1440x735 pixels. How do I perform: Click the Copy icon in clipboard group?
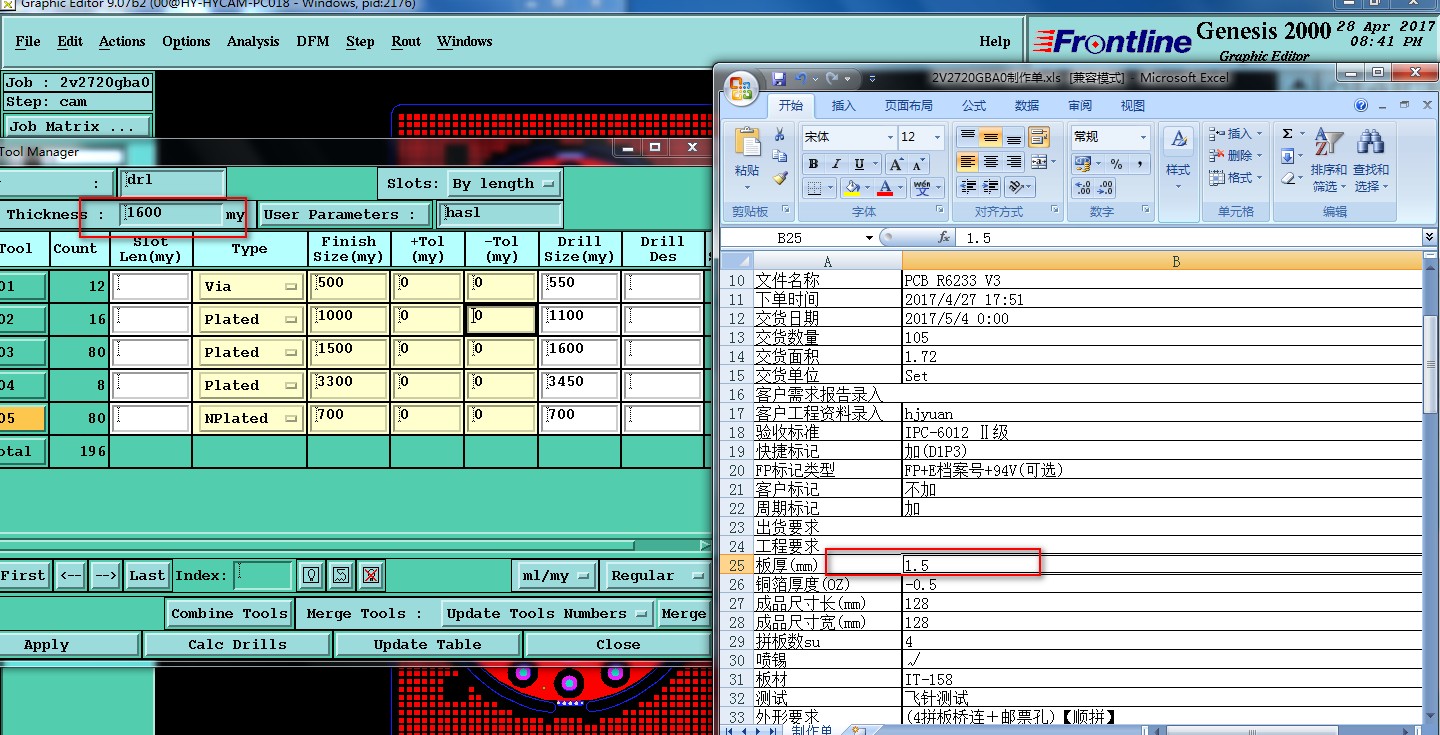tap(780, 157)
